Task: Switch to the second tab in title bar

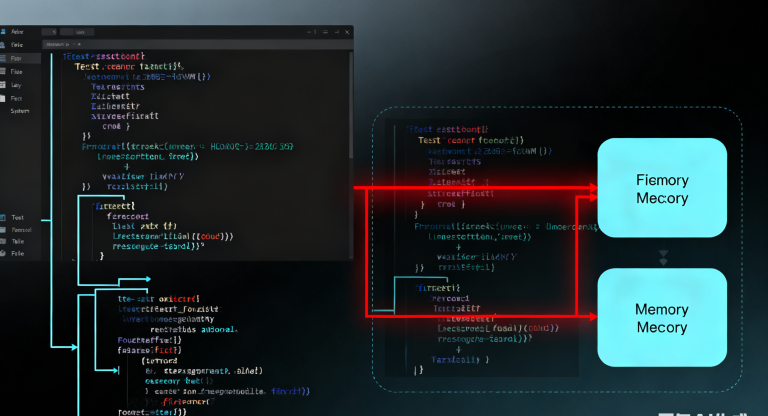Action: (79, 32)
